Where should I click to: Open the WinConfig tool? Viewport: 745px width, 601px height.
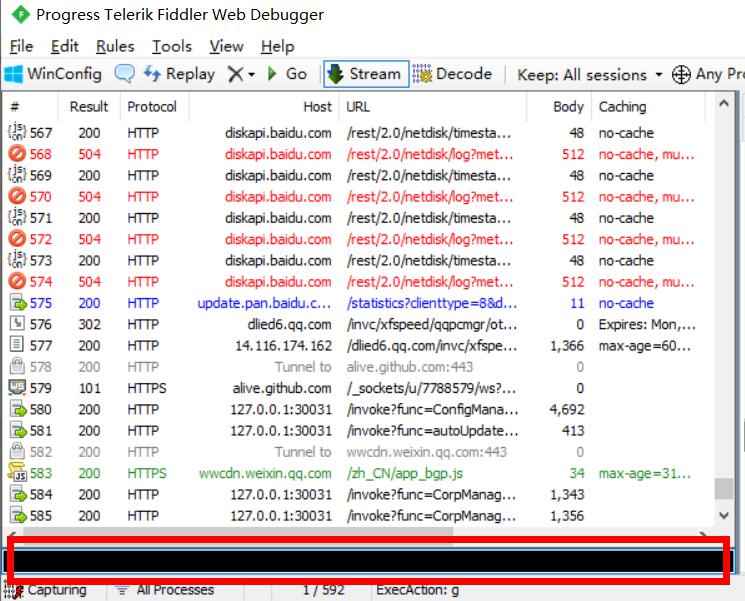54,74
